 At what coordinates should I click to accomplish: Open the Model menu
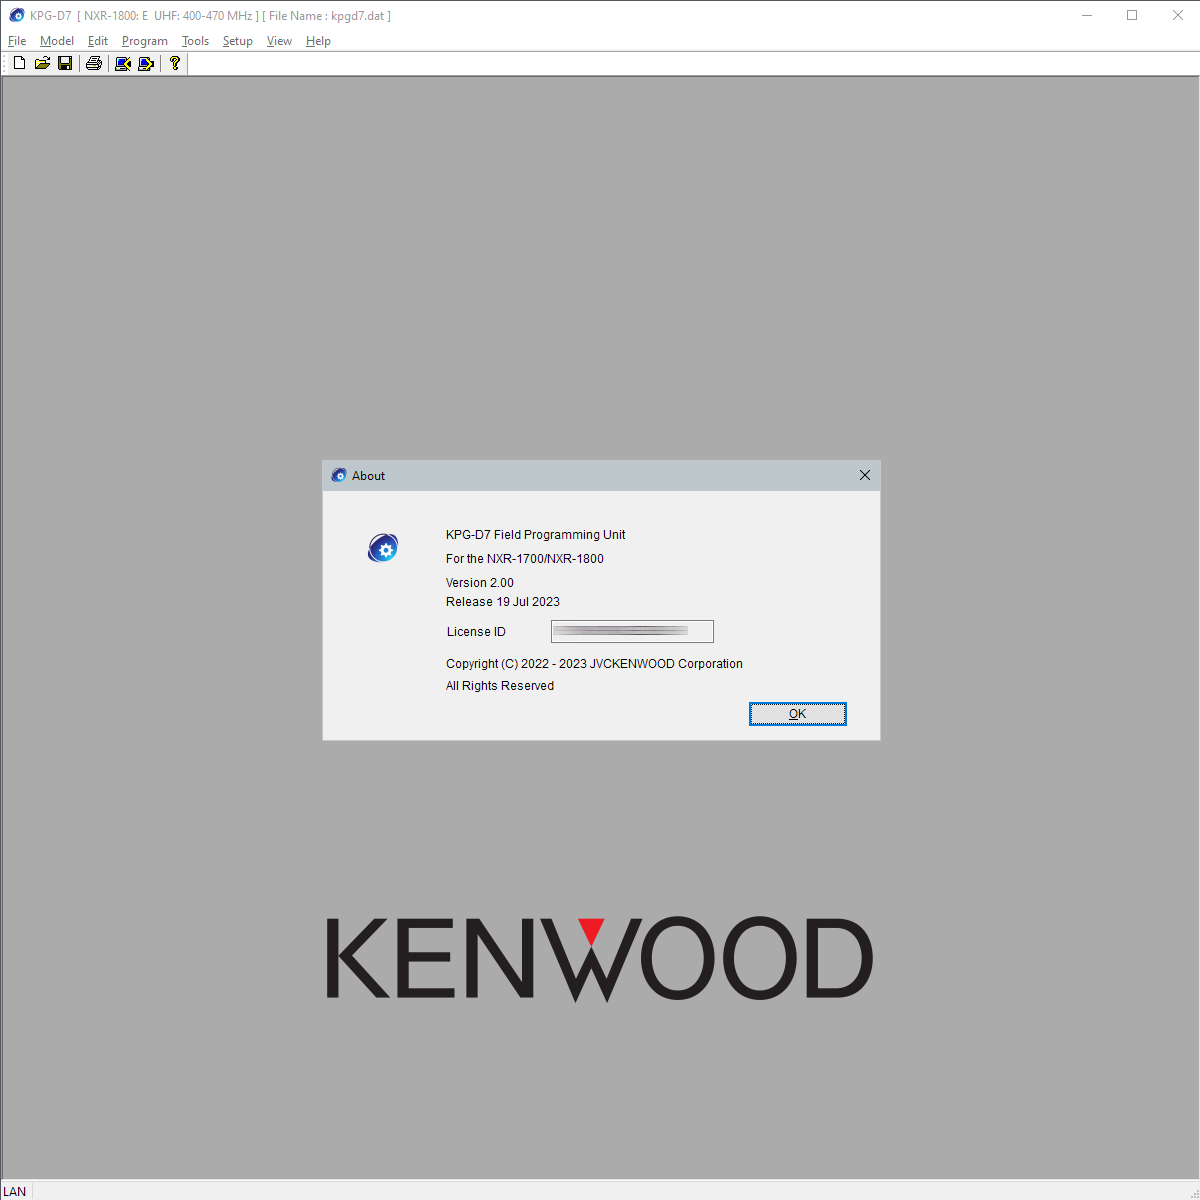[57, 41]
